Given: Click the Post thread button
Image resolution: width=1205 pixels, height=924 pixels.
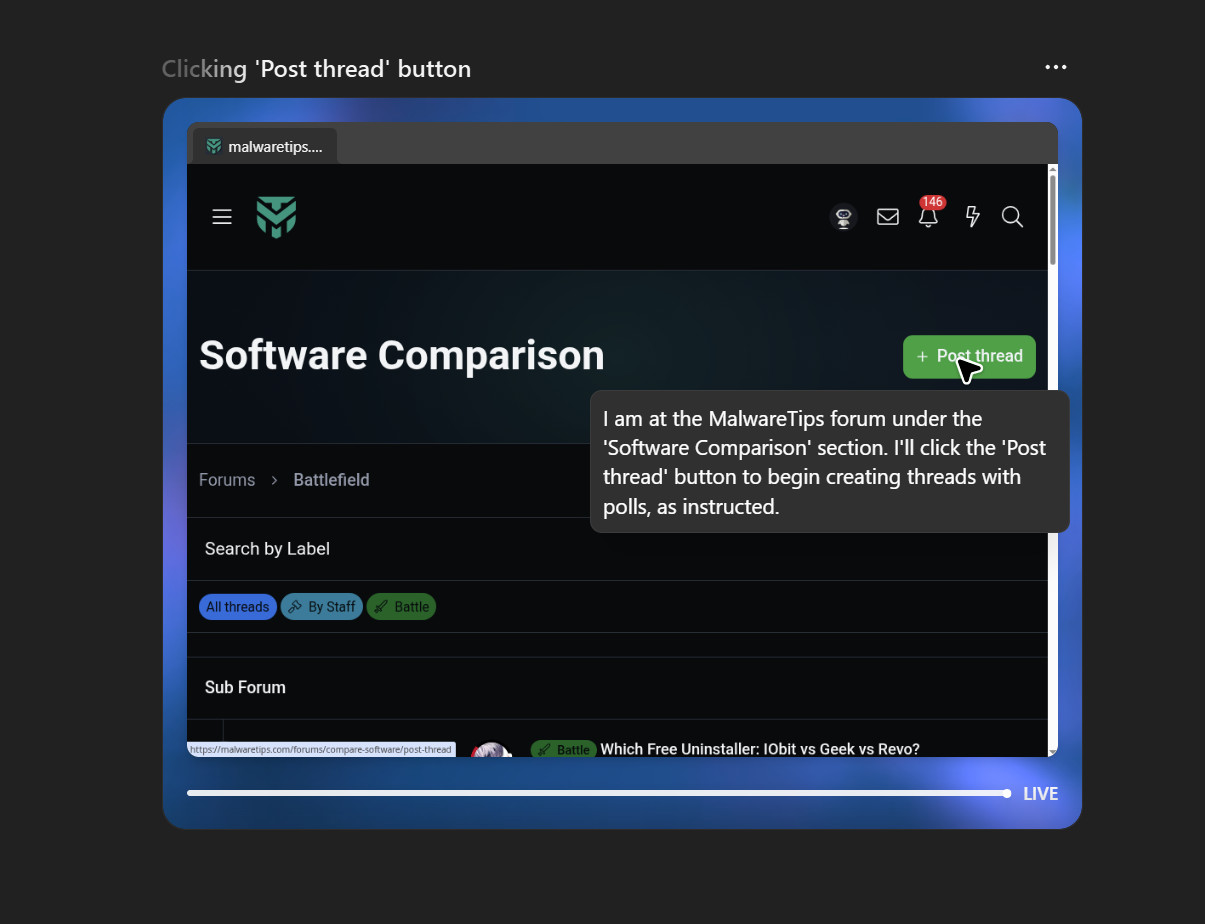Looking at the screenshot, I should [969, 356].
